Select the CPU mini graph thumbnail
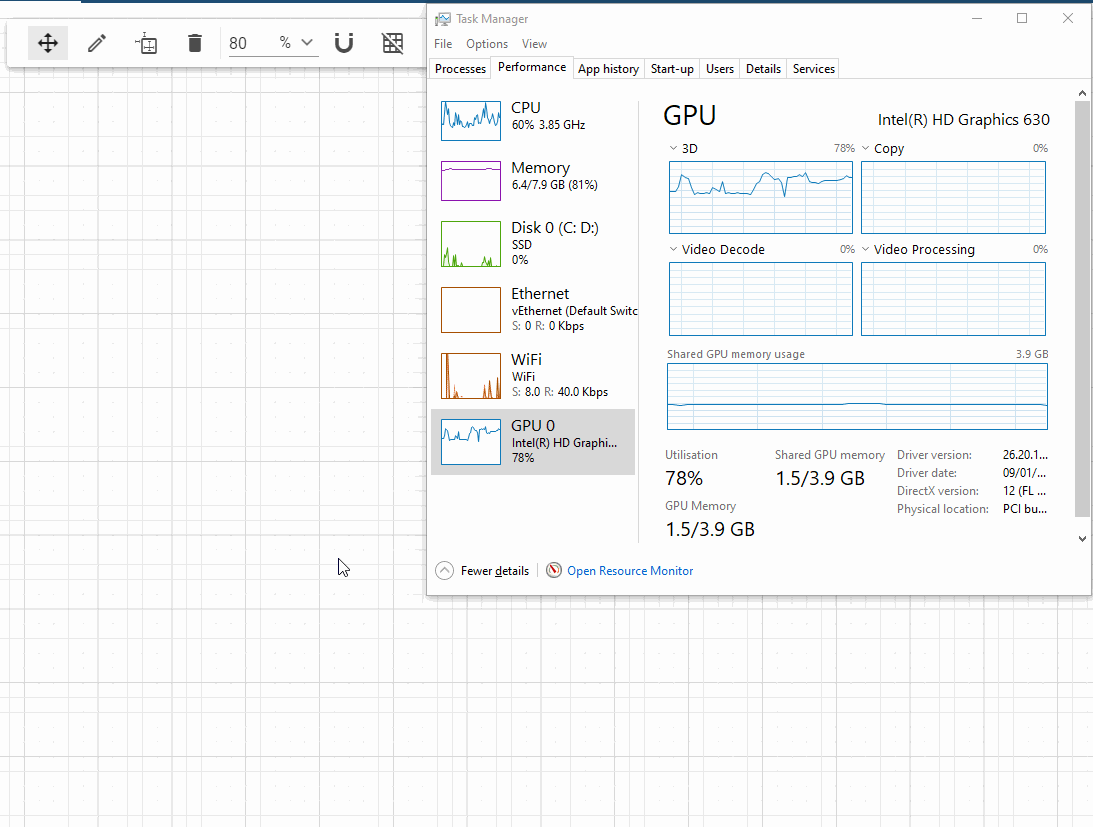Viewport: 1093px width, 827px height. tap(471, 121)
